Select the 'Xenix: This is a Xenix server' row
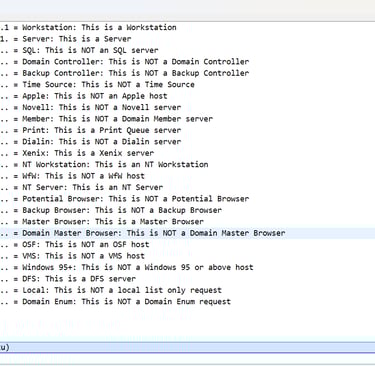 click(77, 153)
